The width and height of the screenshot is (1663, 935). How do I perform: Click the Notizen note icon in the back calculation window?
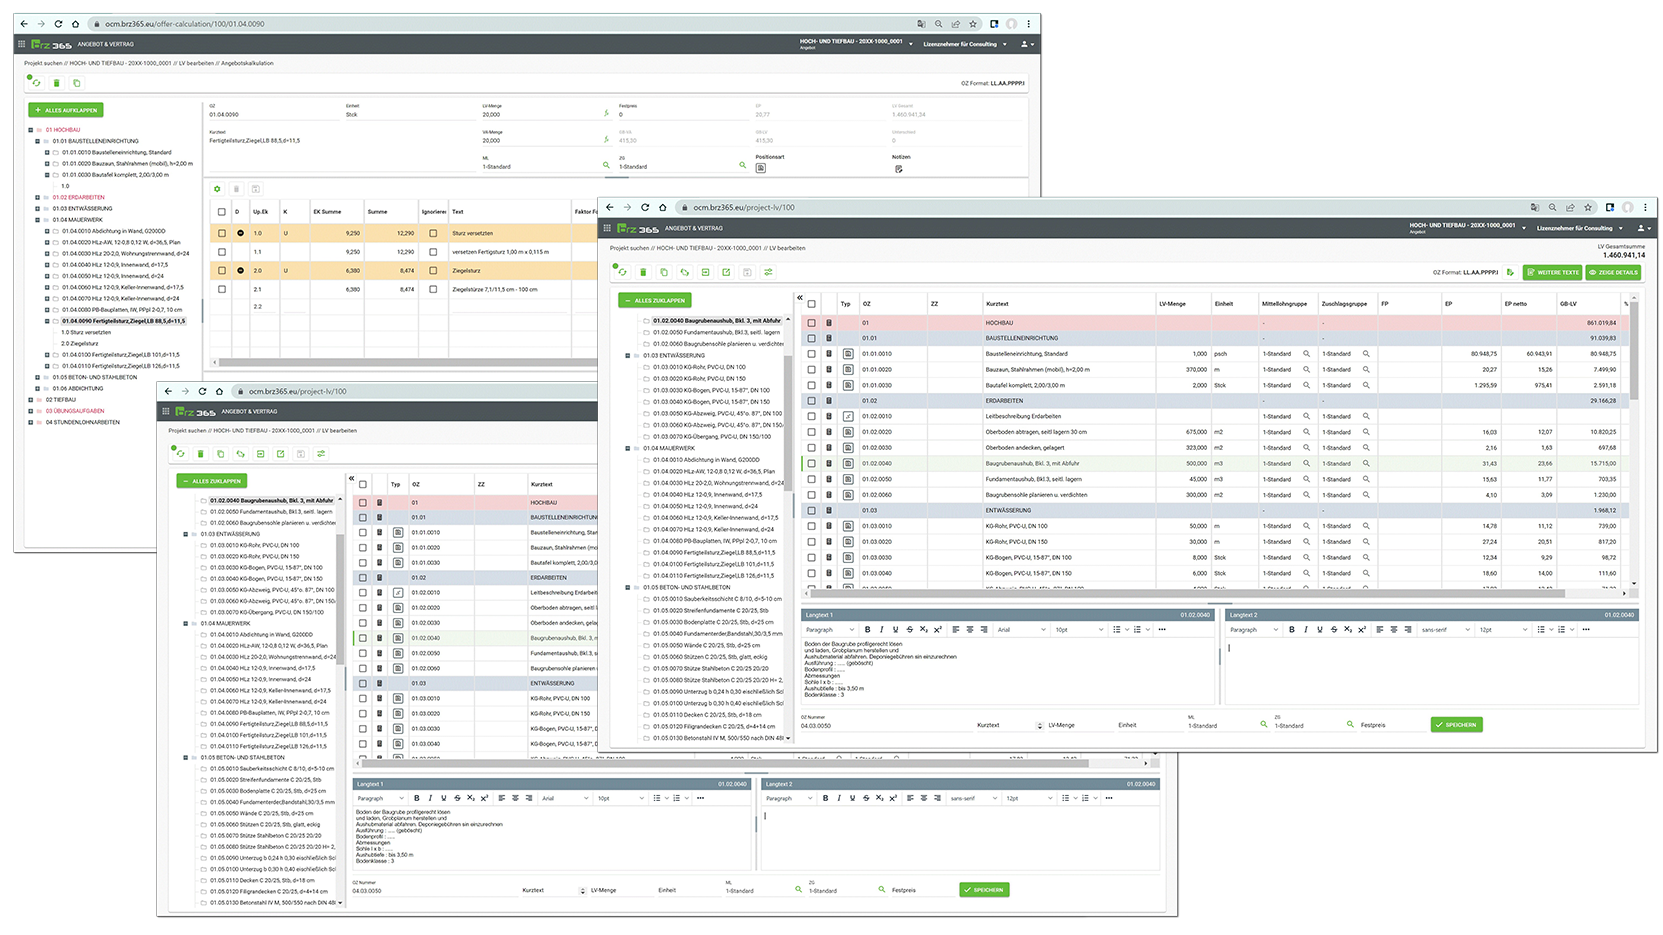point(898,168)
